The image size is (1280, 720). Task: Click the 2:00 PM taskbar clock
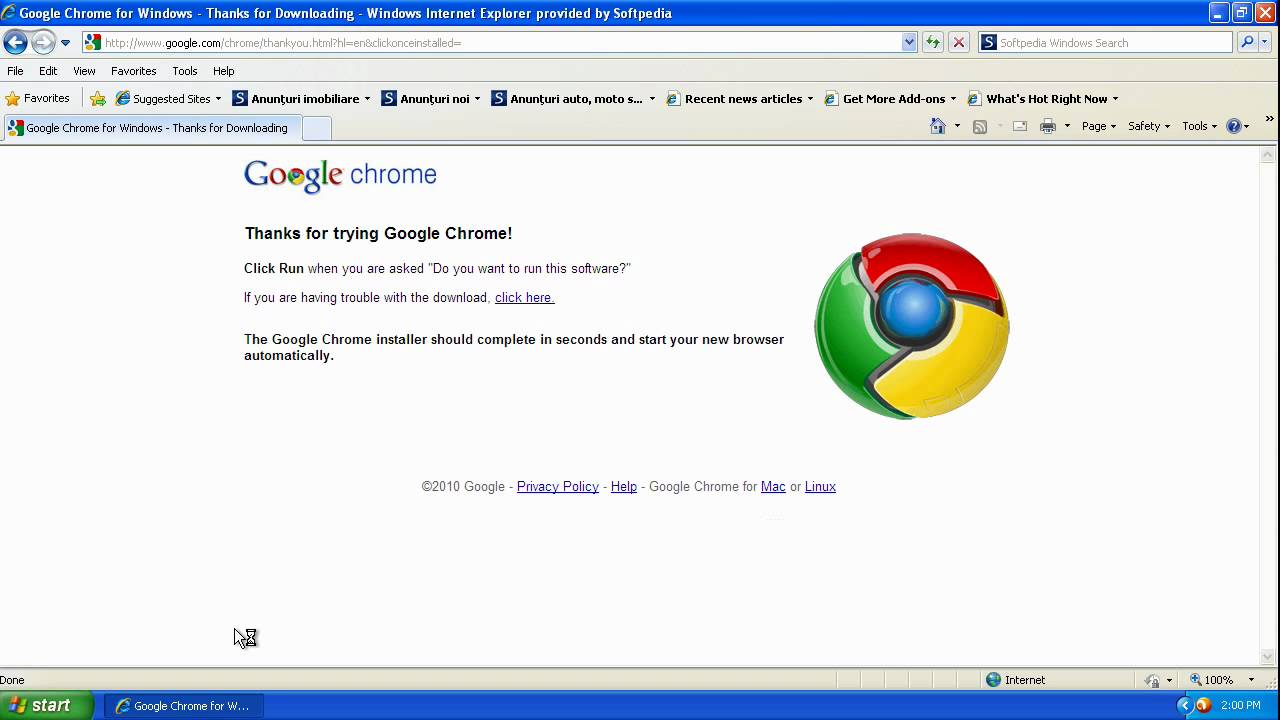click(x=1240, y=705)
